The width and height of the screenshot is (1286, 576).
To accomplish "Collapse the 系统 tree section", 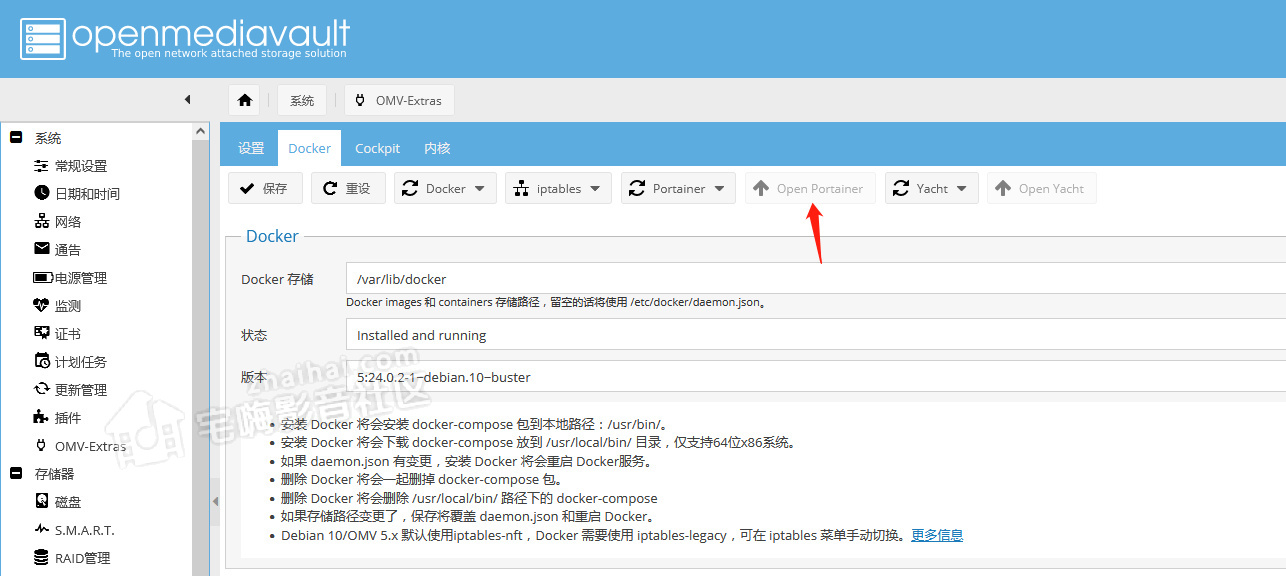I will (x=16, y=138).
